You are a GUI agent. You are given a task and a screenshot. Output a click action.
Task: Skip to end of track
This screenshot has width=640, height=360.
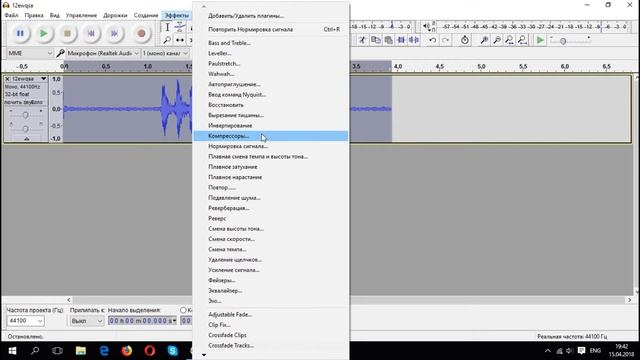click(115, 33)
